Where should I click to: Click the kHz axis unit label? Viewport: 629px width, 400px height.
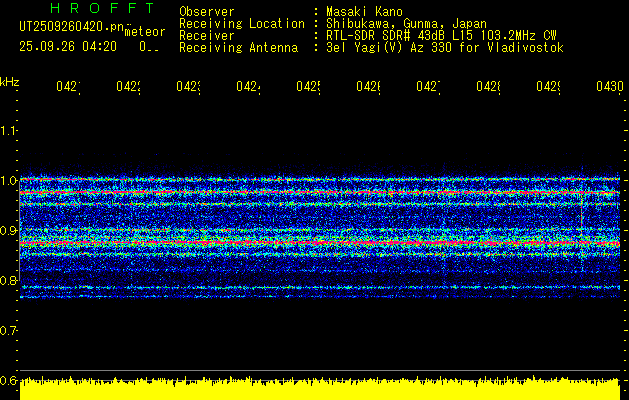coord(9,82)
